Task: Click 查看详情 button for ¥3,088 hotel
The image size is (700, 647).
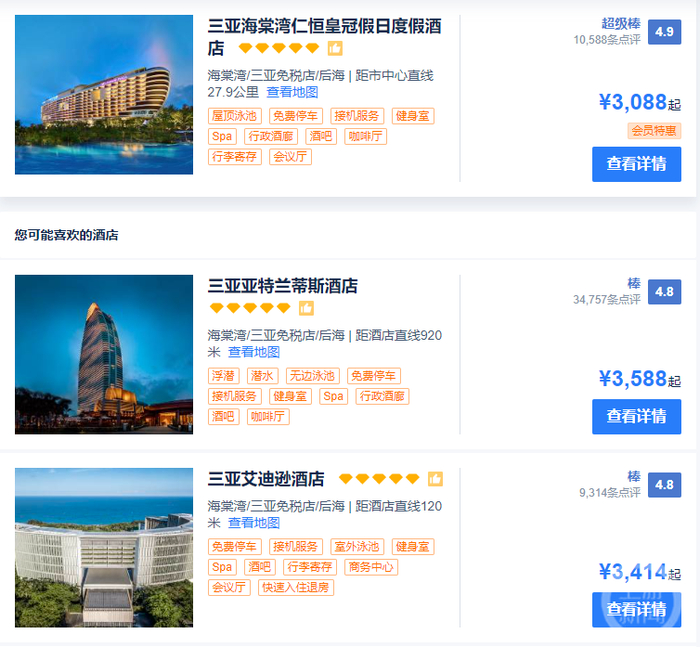Action: [x=637, y=164]
